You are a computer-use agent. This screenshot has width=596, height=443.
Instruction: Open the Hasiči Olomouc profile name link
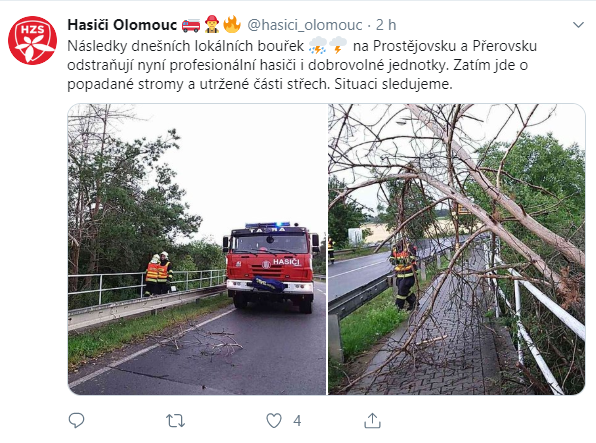click(x=122, y=25)
